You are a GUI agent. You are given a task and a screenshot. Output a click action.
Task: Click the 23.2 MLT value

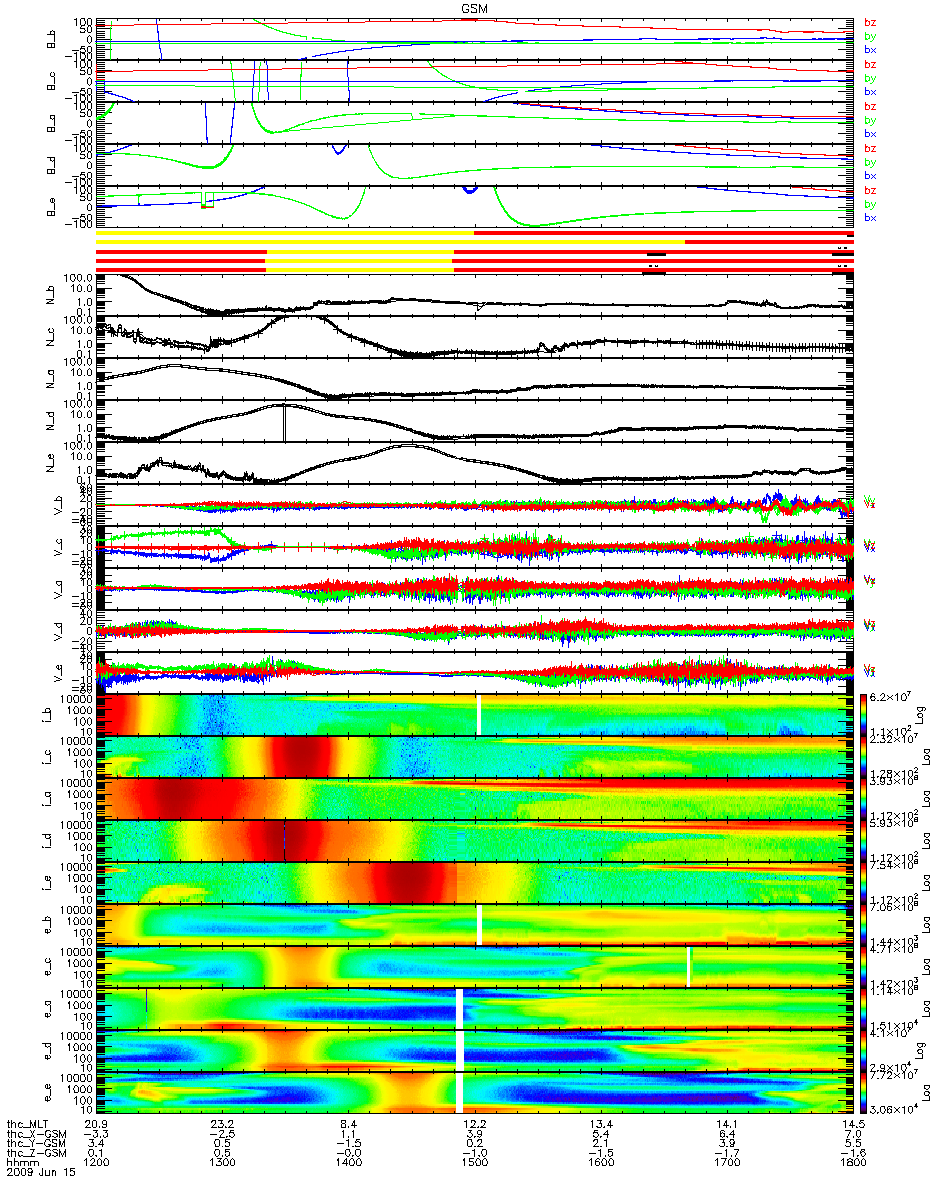click(x=221, y=1124)
